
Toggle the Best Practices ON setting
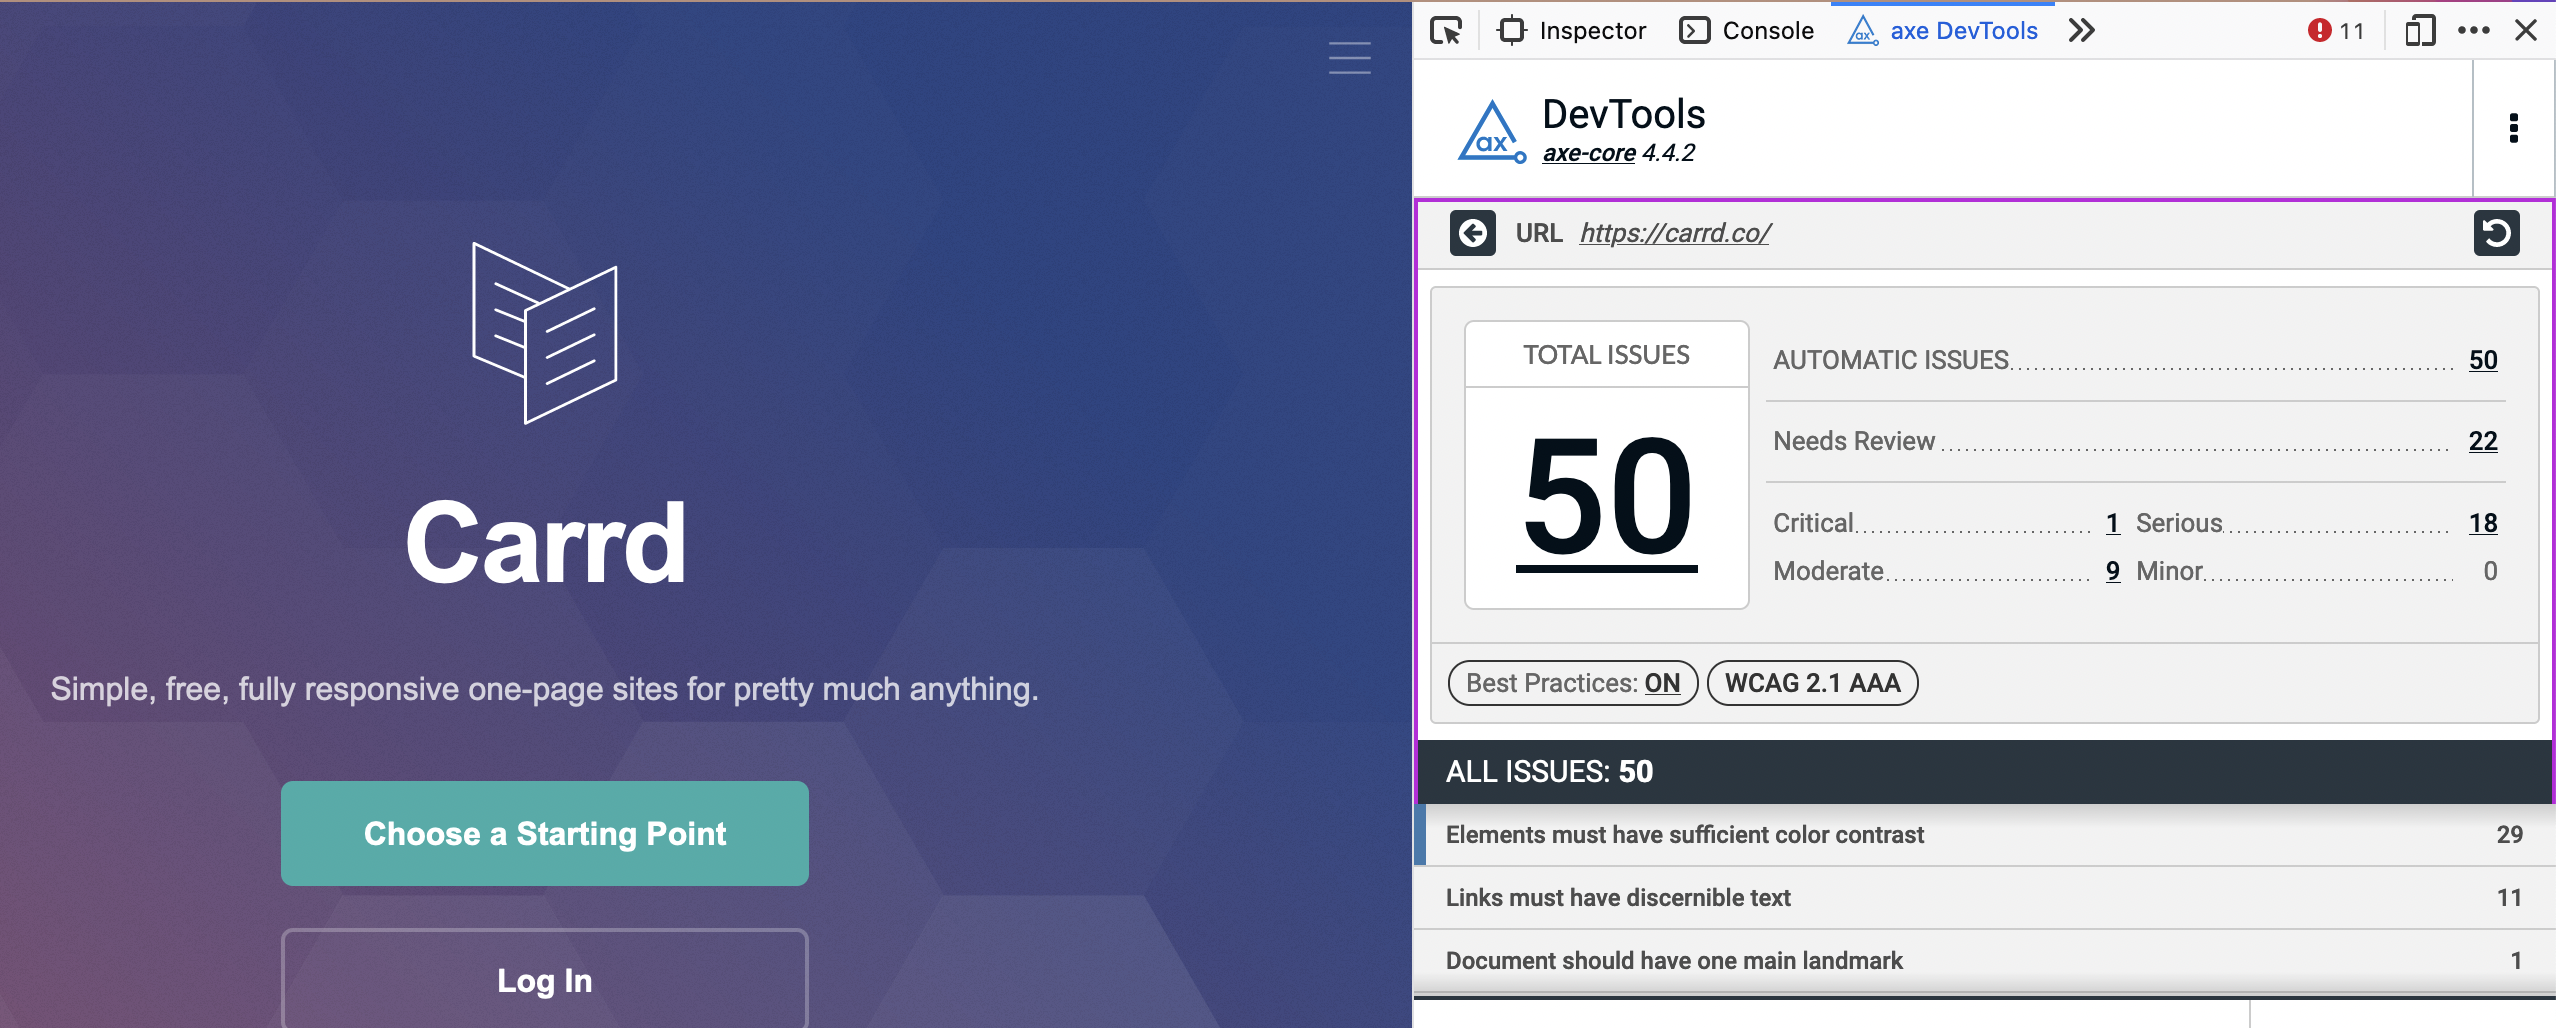pyautogui.click(x=1573, y=683)
